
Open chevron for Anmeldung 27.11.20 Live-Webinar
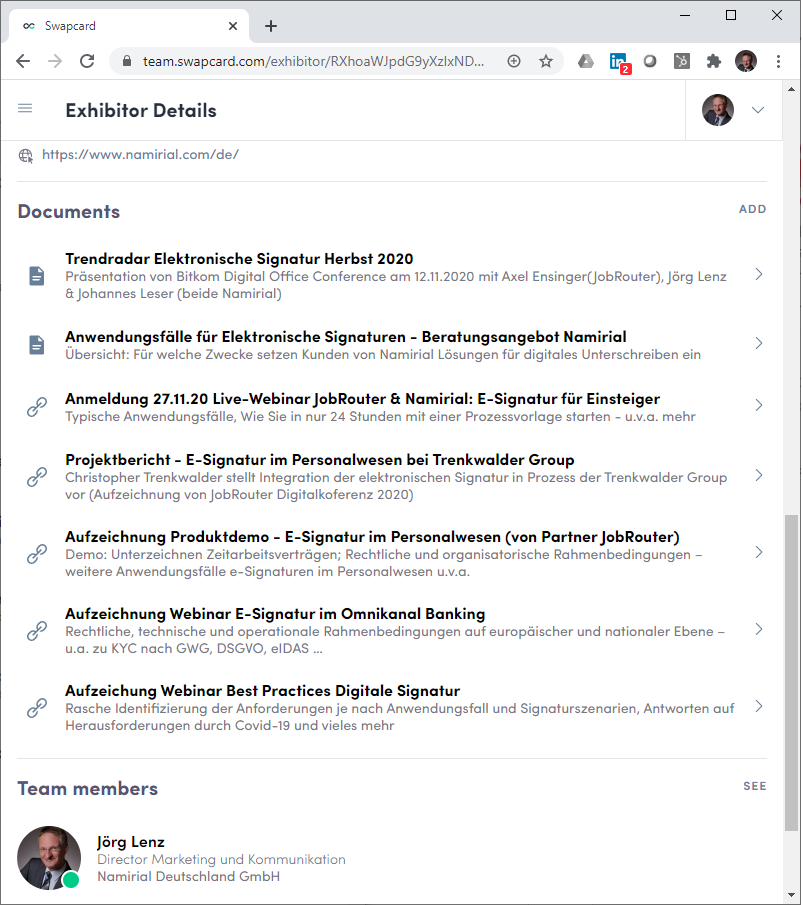point(759,405)
